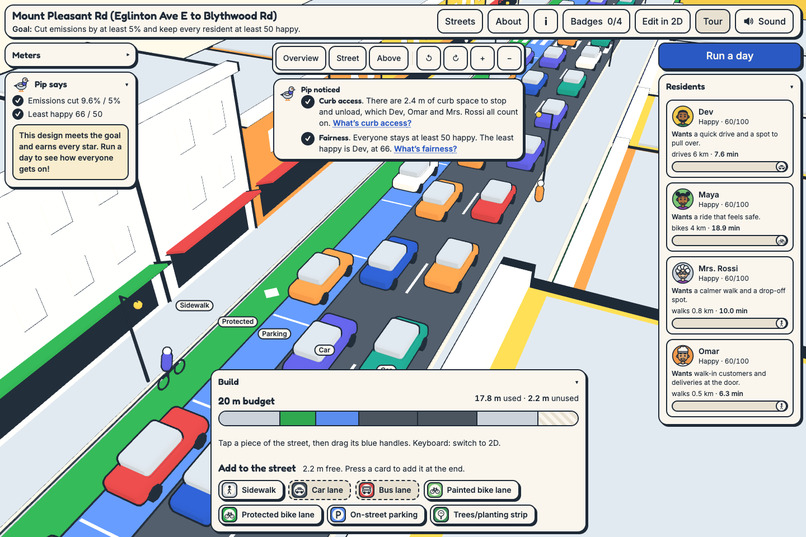Image resolution: width=806 pixels, height=537 pixels.
Task: Collapse the Pip says panel arrow
Action: click(126, 84)
